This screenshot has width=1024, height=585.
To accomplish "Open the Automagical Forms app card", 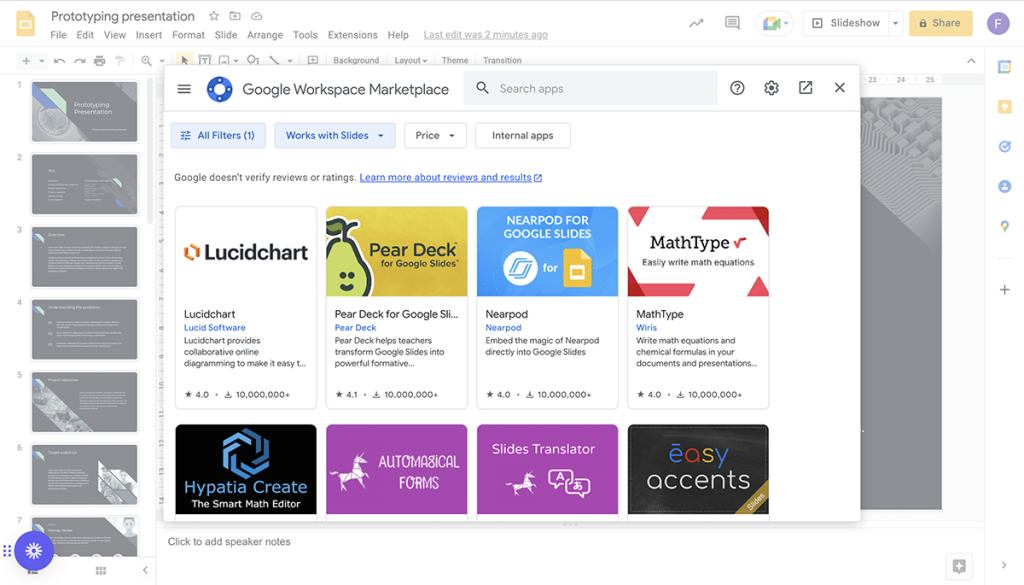I will (397, 472).
